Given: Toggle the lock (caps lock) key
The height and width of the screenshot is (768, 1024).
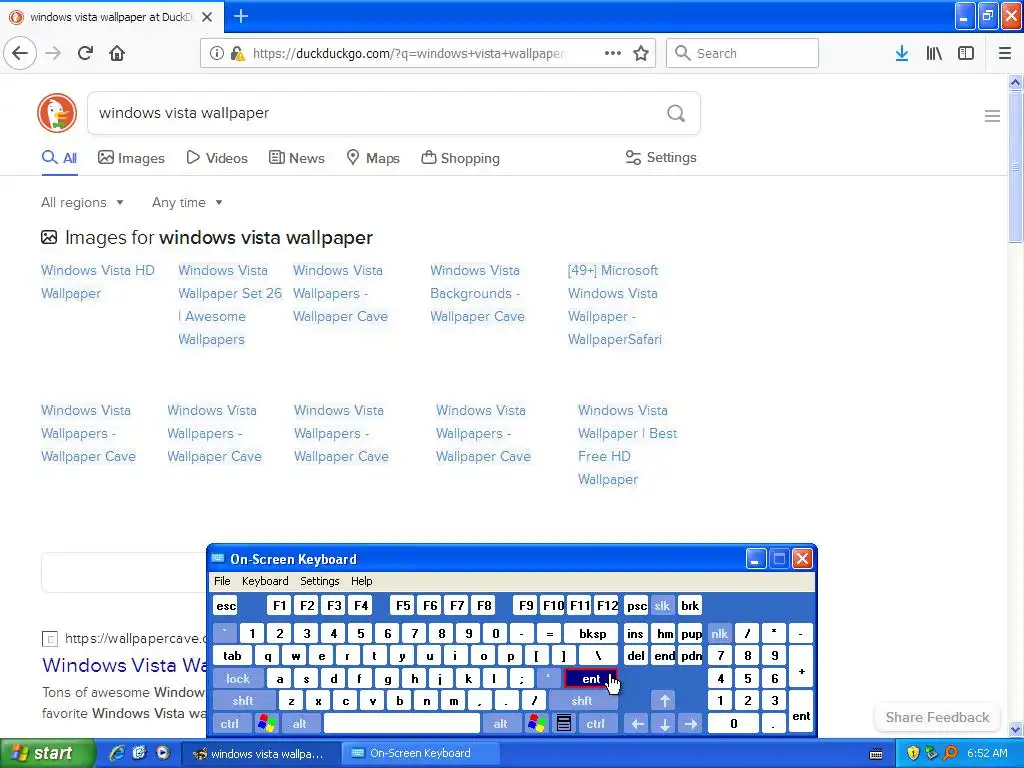Looking at the screenshot, I should click(x=238, y=679).
